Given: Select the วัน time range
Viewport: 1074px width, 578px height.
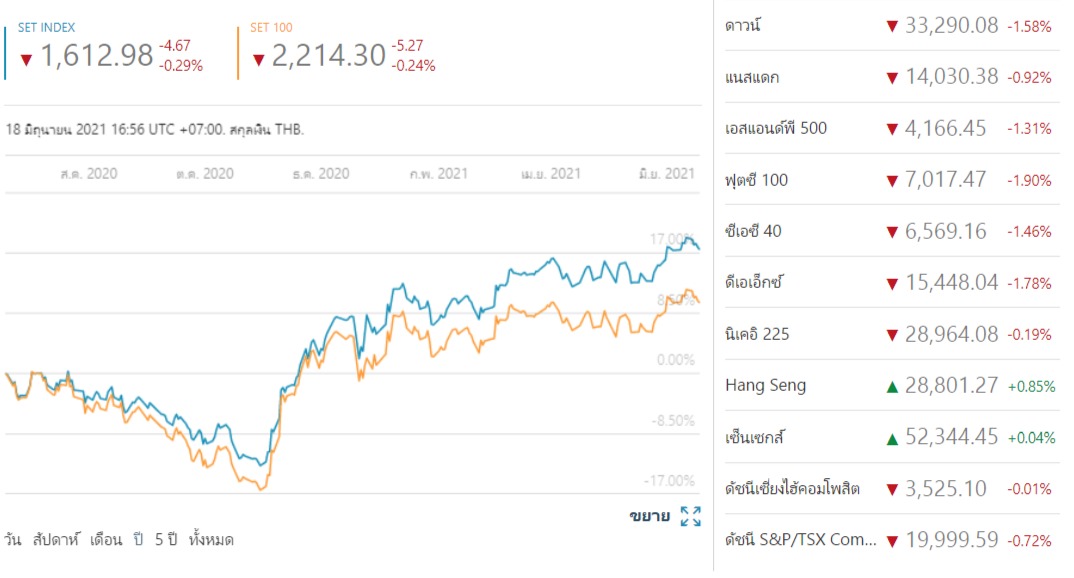Looking at the screenshot, I should coord(14,540).
